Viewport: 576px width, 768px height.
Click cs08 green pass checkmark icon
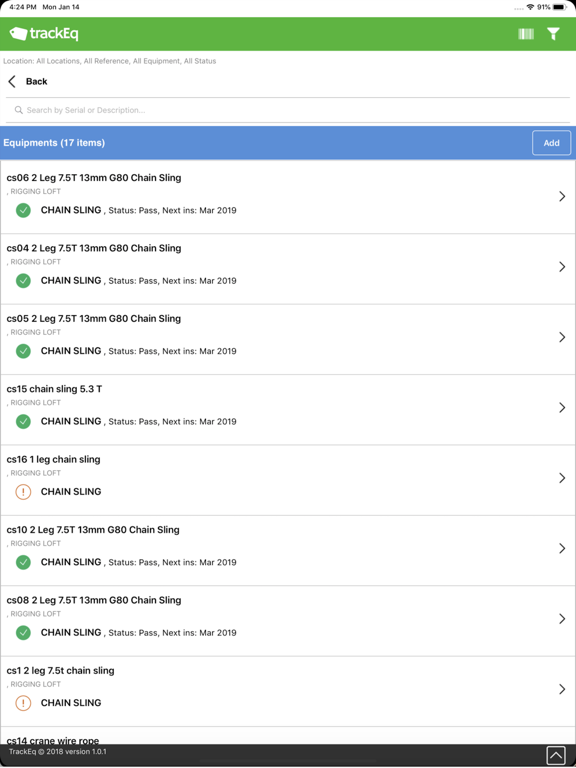click(23, 632)
